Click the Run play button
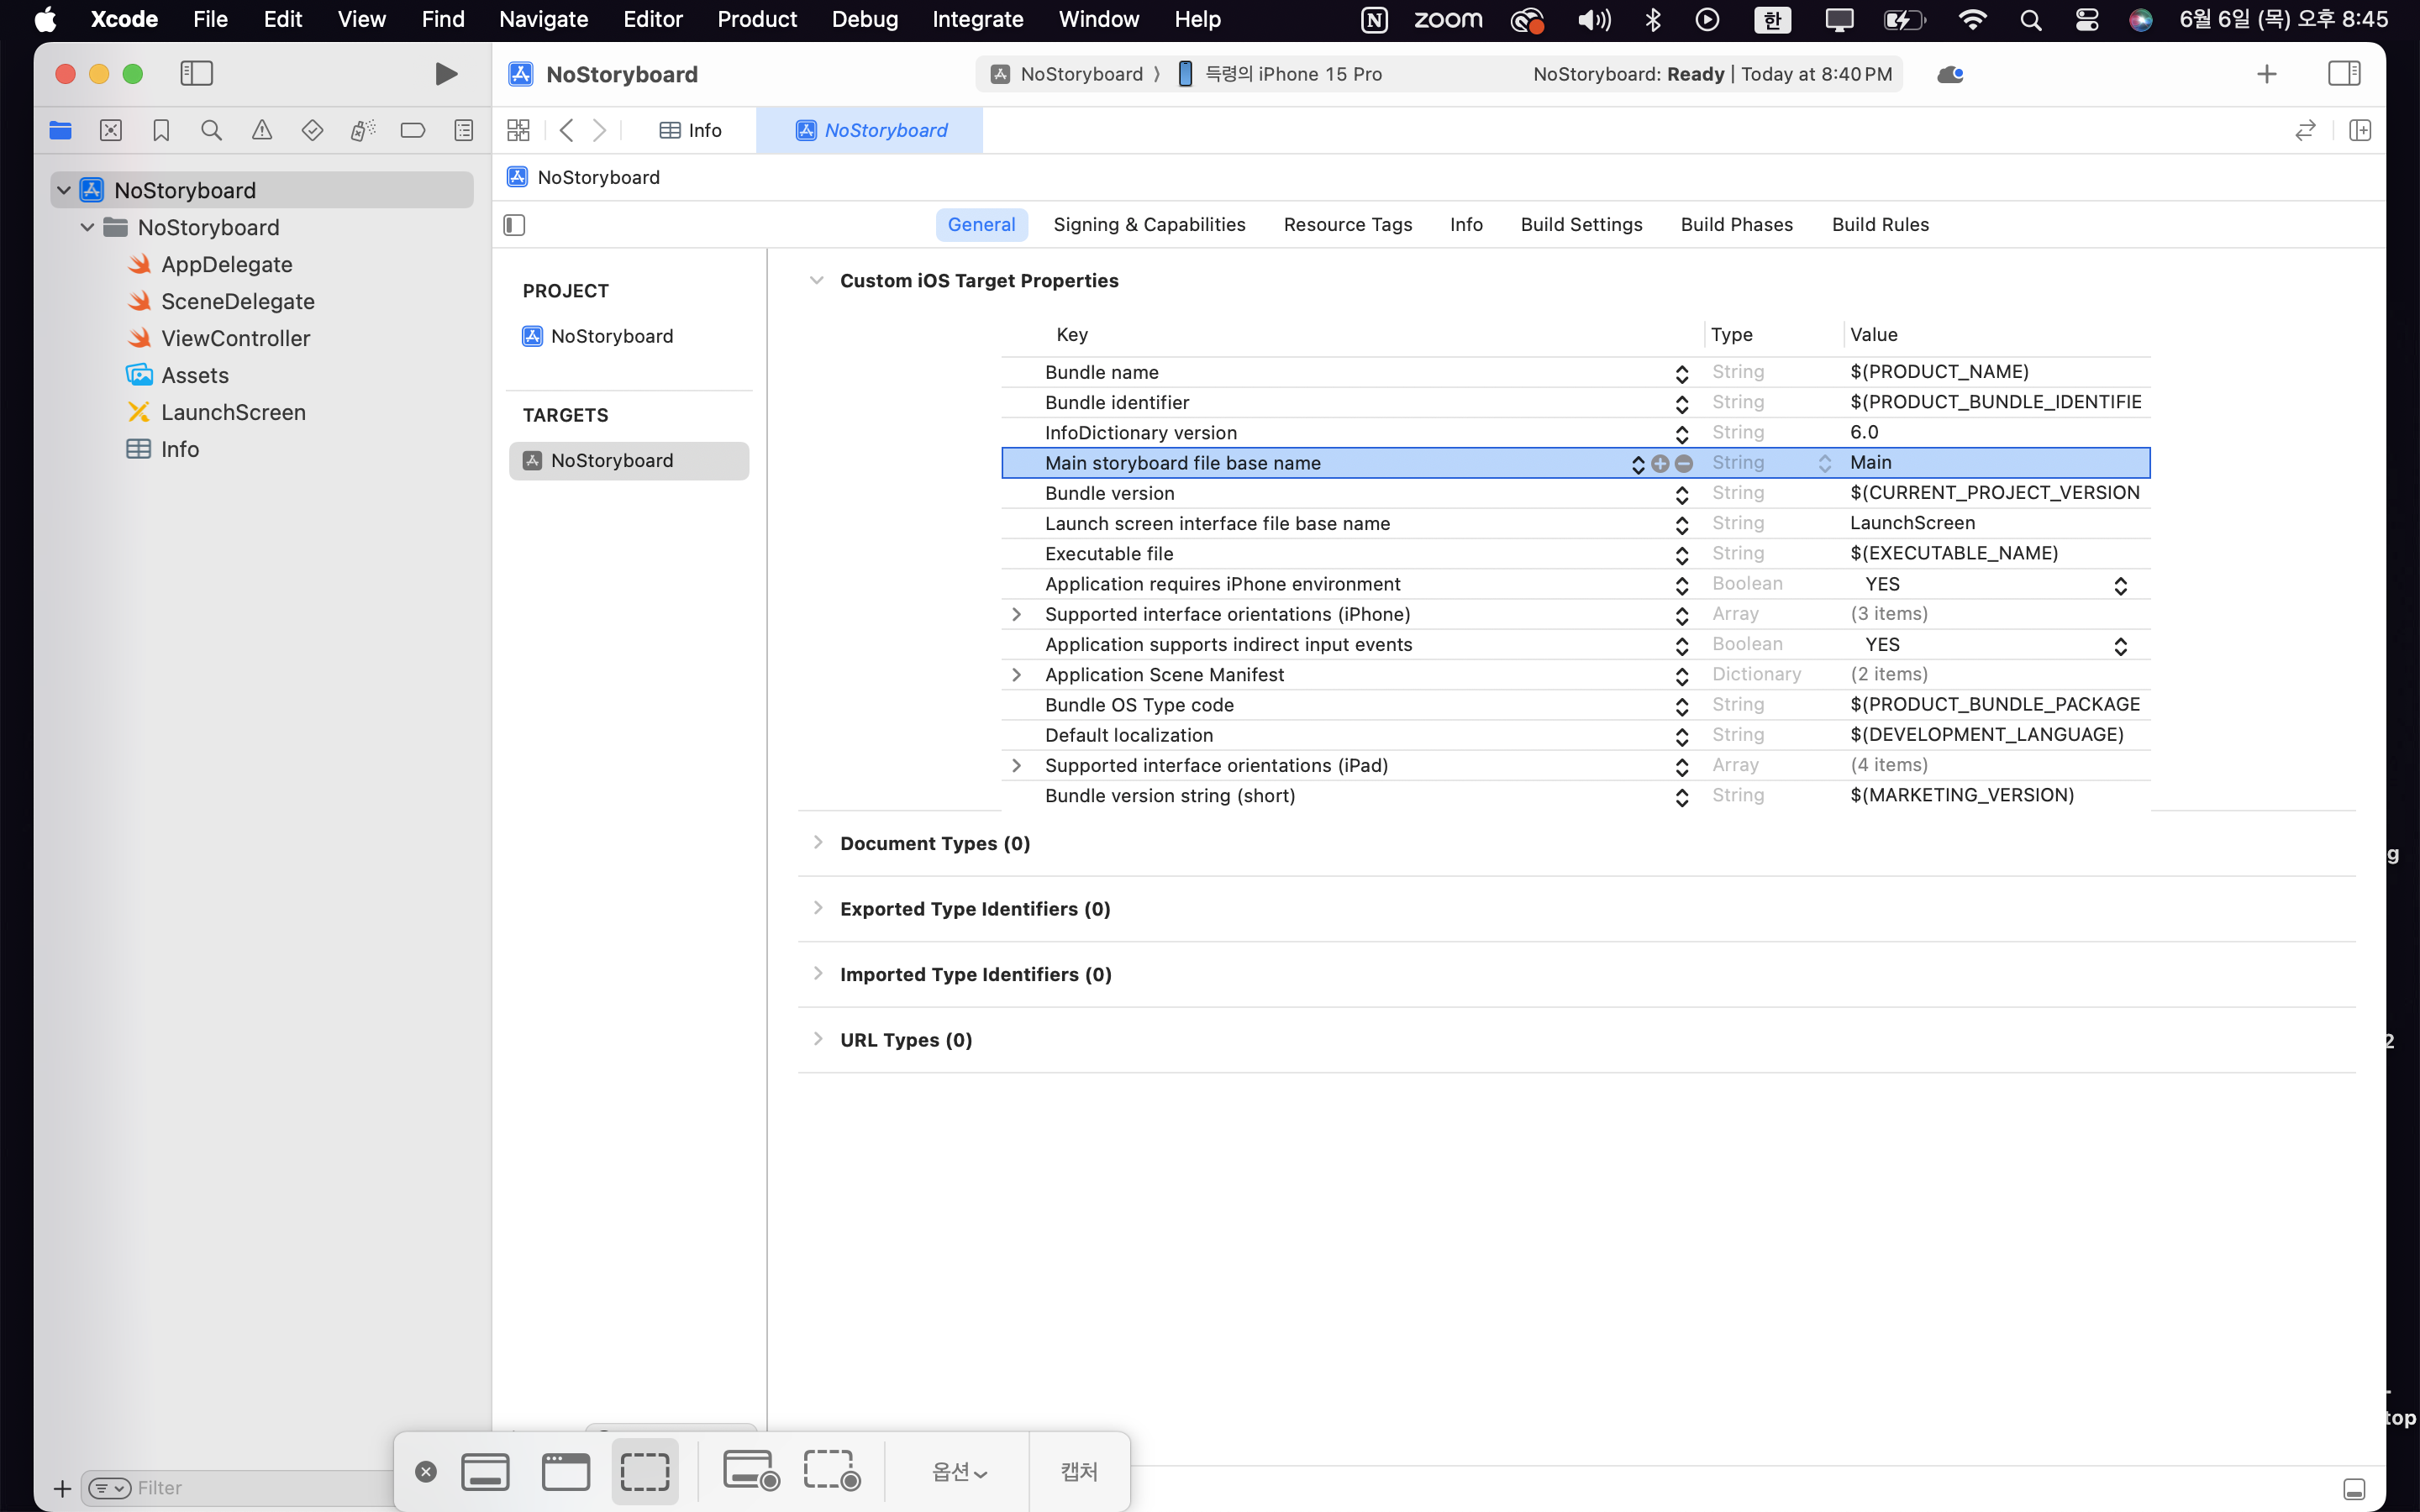The width and height of the screenshot is (2420, 1512). (x=446, y=74)
